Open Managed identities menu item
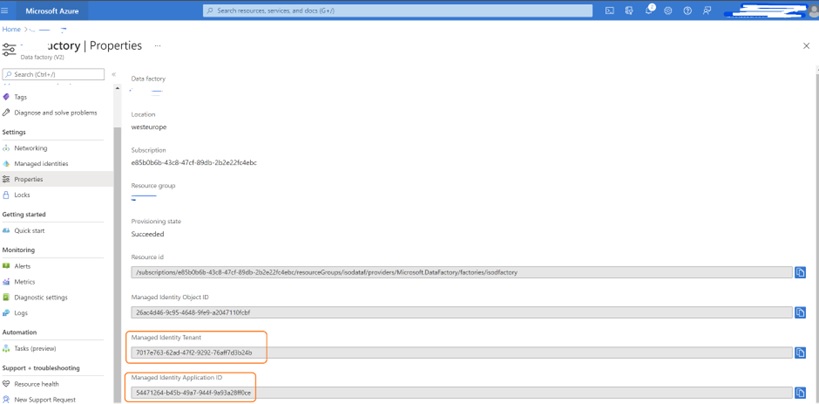Screen dimensions: 819x404 coord(41,163)
